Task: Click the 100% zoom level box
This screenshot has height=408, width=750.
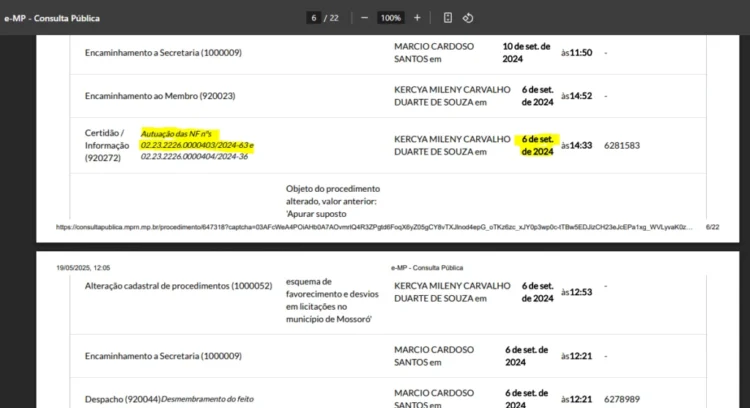Action: (x=390, y=18)
